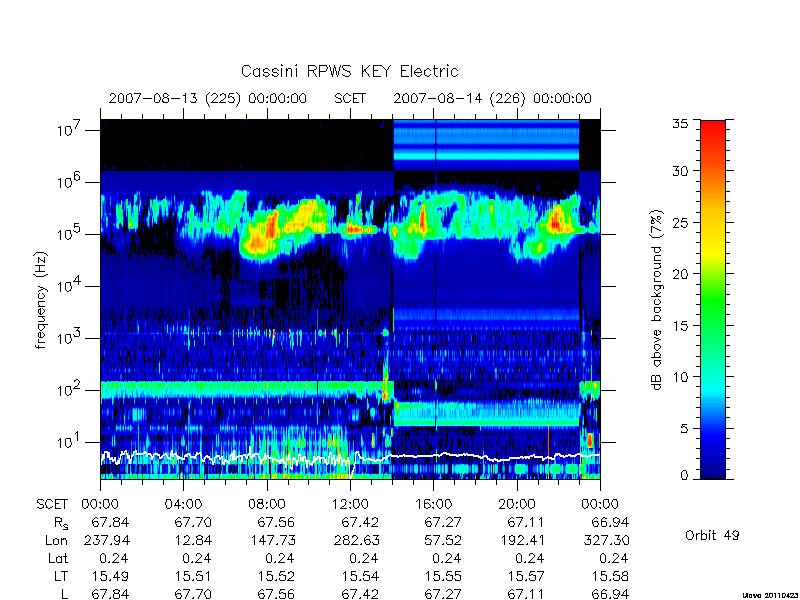Click the 08:00 time tick label
Screen dimensions: 800x600
267,505
